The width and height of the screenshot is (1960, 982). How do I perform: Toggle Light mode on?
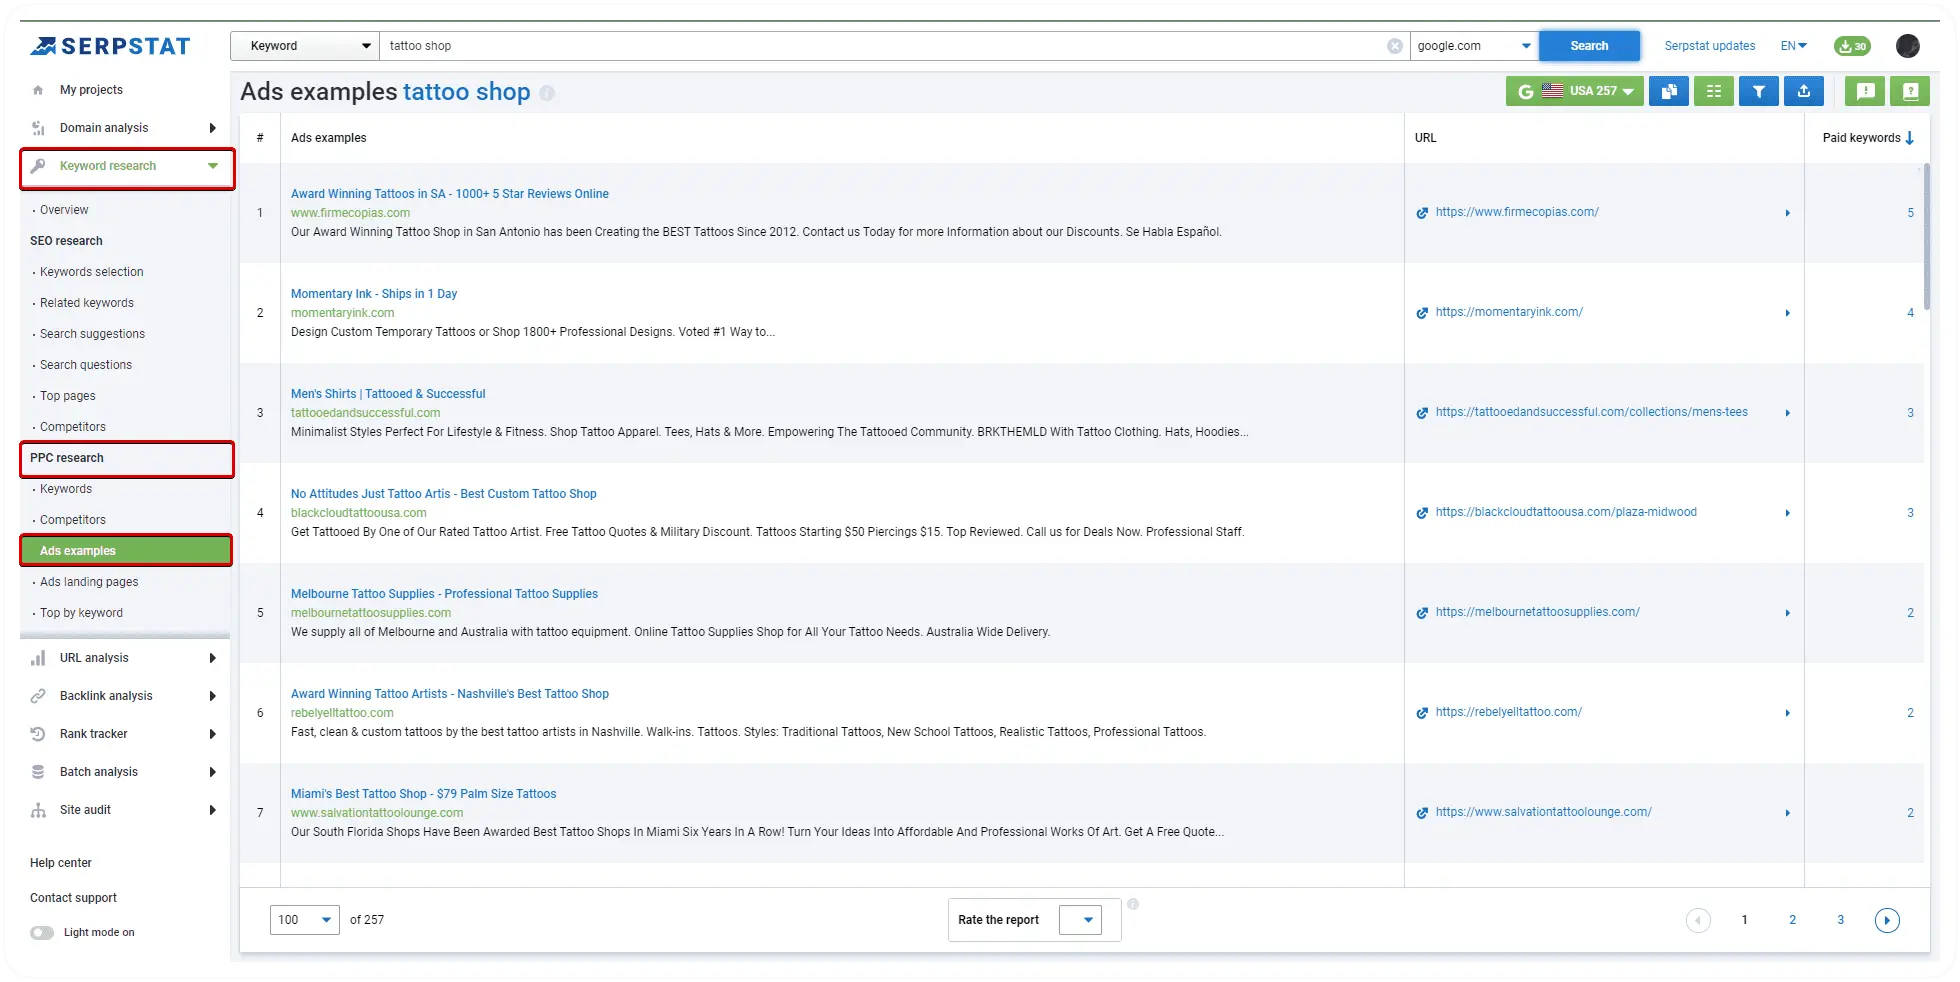point(42,931)
